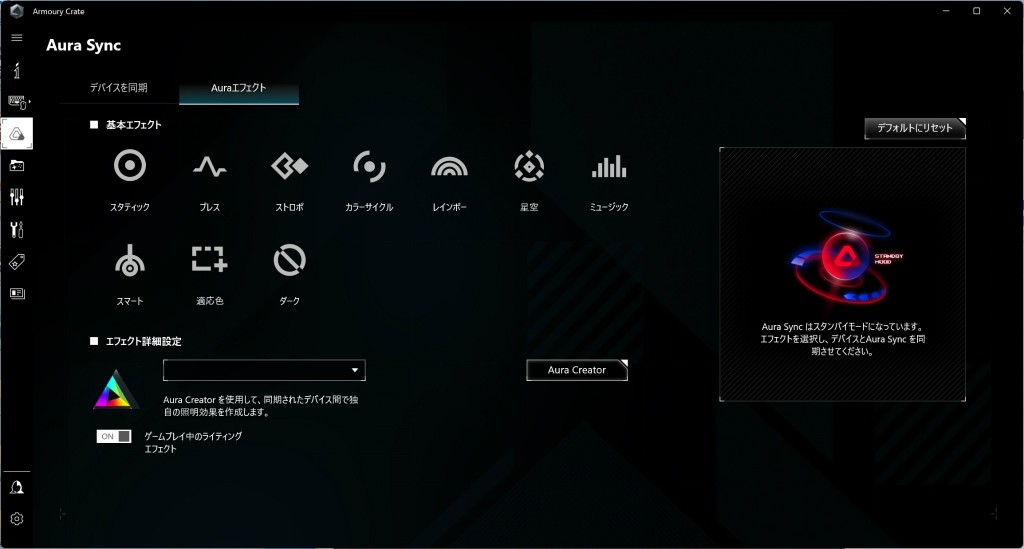Click the デフォルトにリセット button

(x=915, y=128)
